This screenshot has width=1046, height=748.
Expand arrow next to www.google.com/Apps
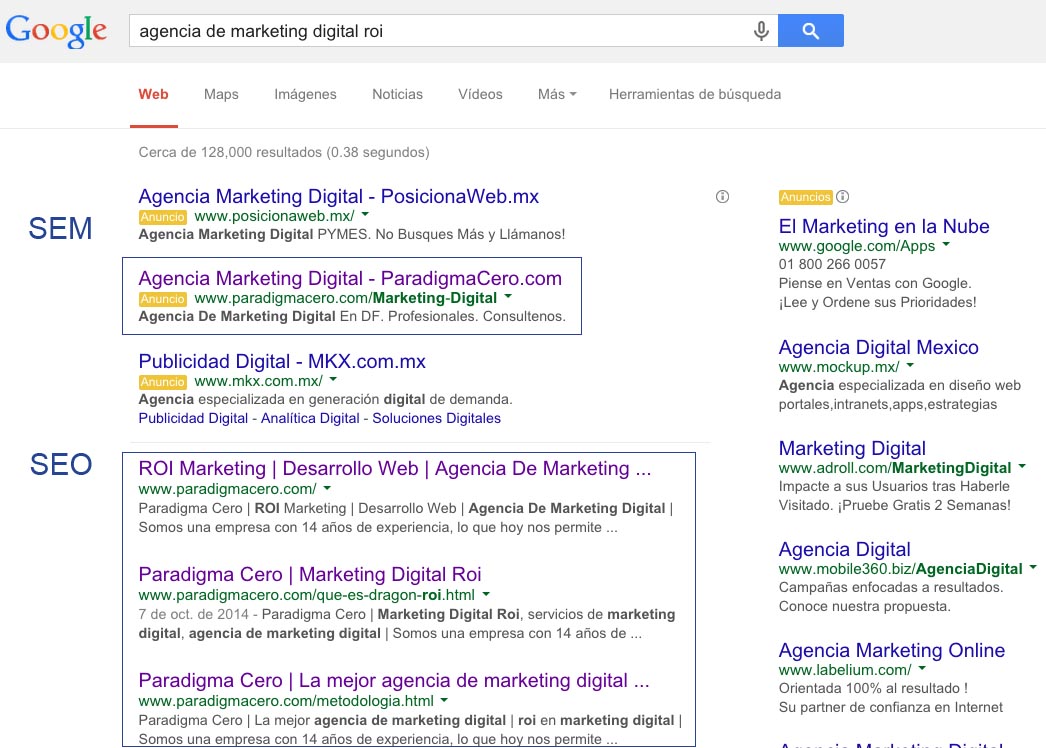[946, 245]
